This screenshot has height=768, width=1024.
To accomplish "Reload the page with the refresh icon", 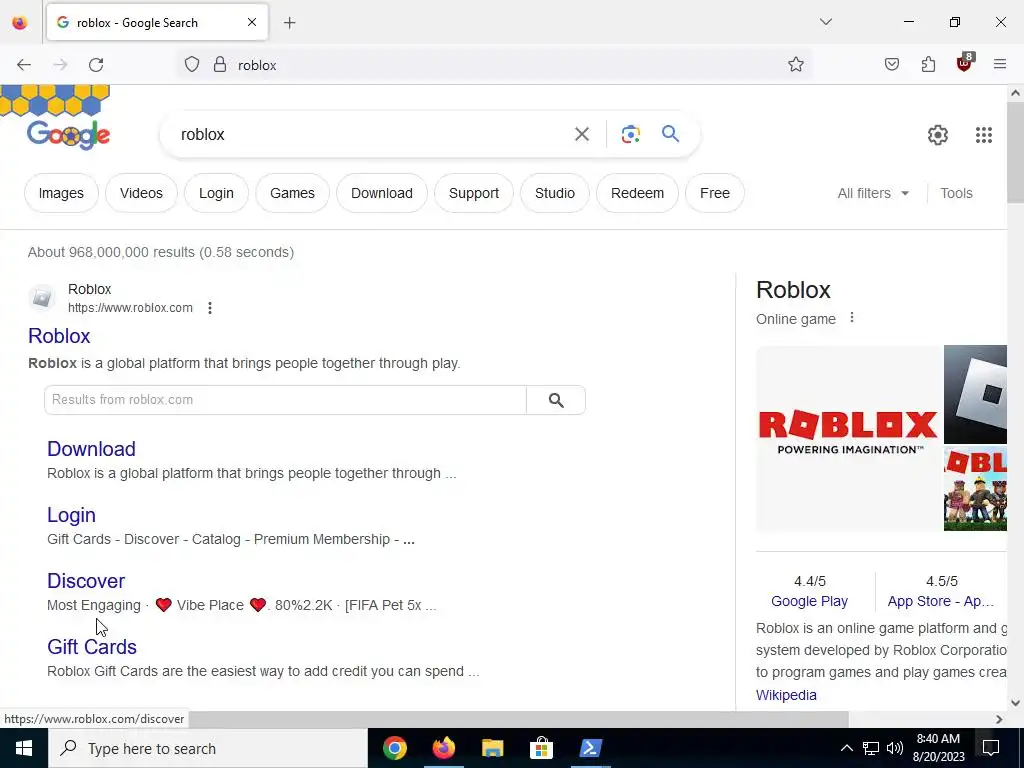I will (x=96, y=65).
